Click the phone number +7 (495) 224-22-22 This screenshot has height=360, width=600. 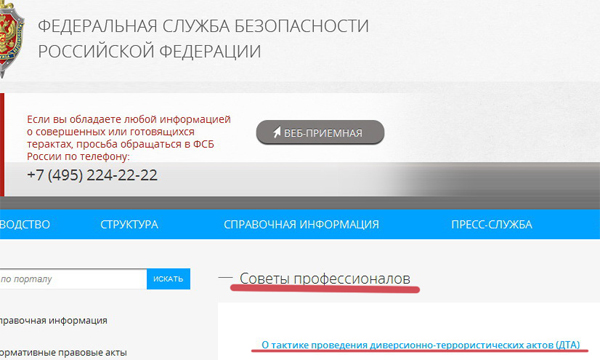pyautogui.click(x=92, y=175)
